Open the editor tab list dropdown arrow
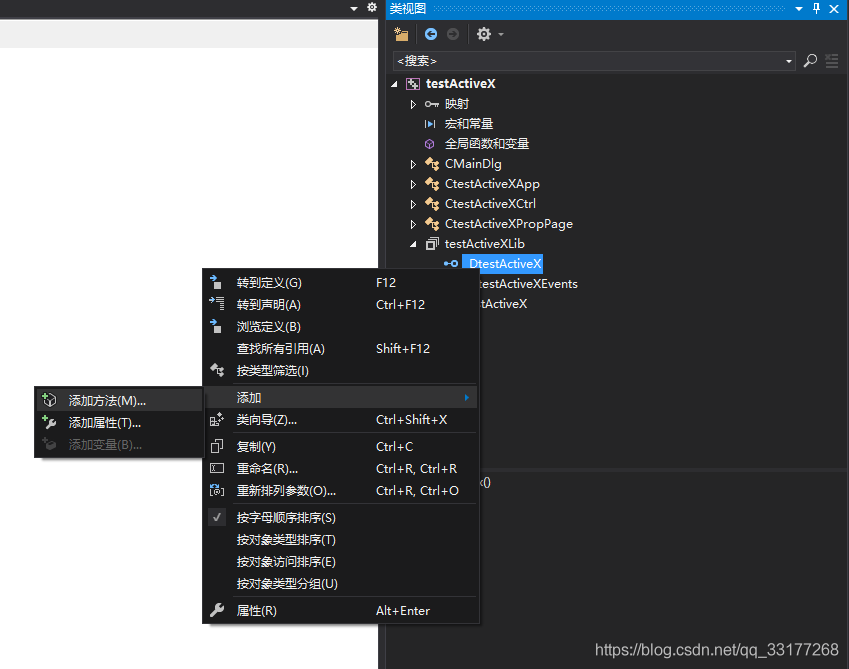849x669 pixels. pos(354,9)
